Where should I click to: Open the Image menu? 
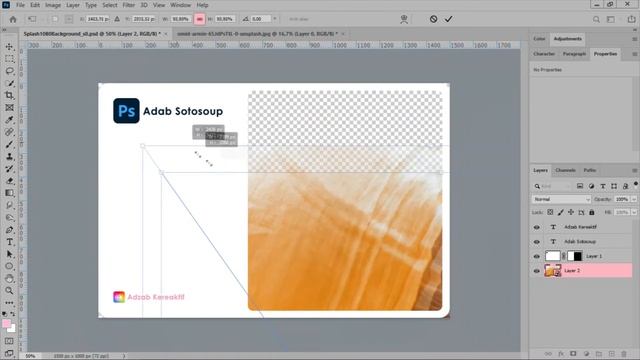pyautogui.click(x=53, y=5)
